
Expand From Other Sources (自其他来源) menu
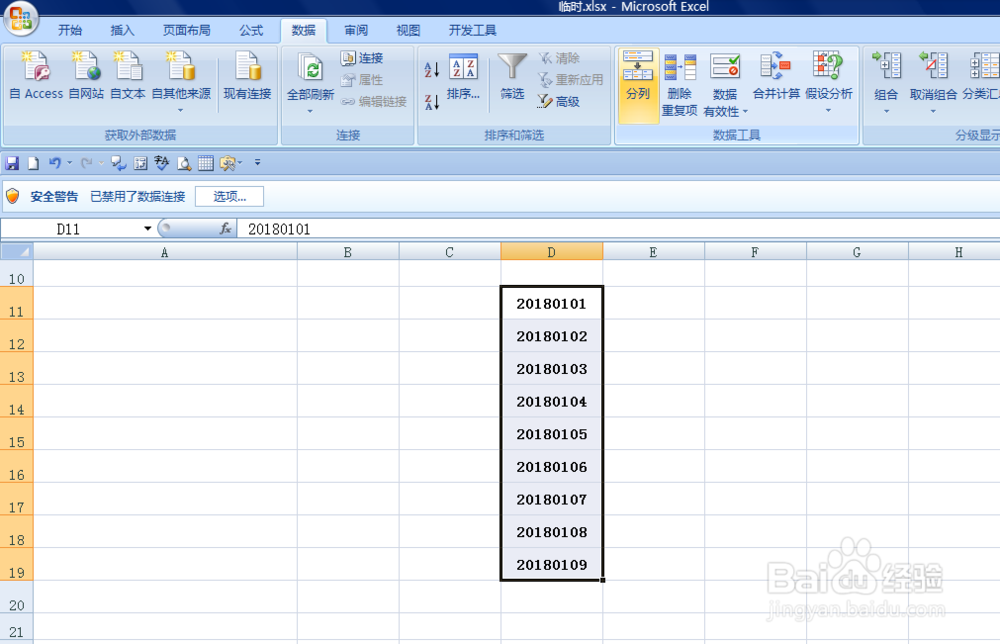(x=180, y=110)
